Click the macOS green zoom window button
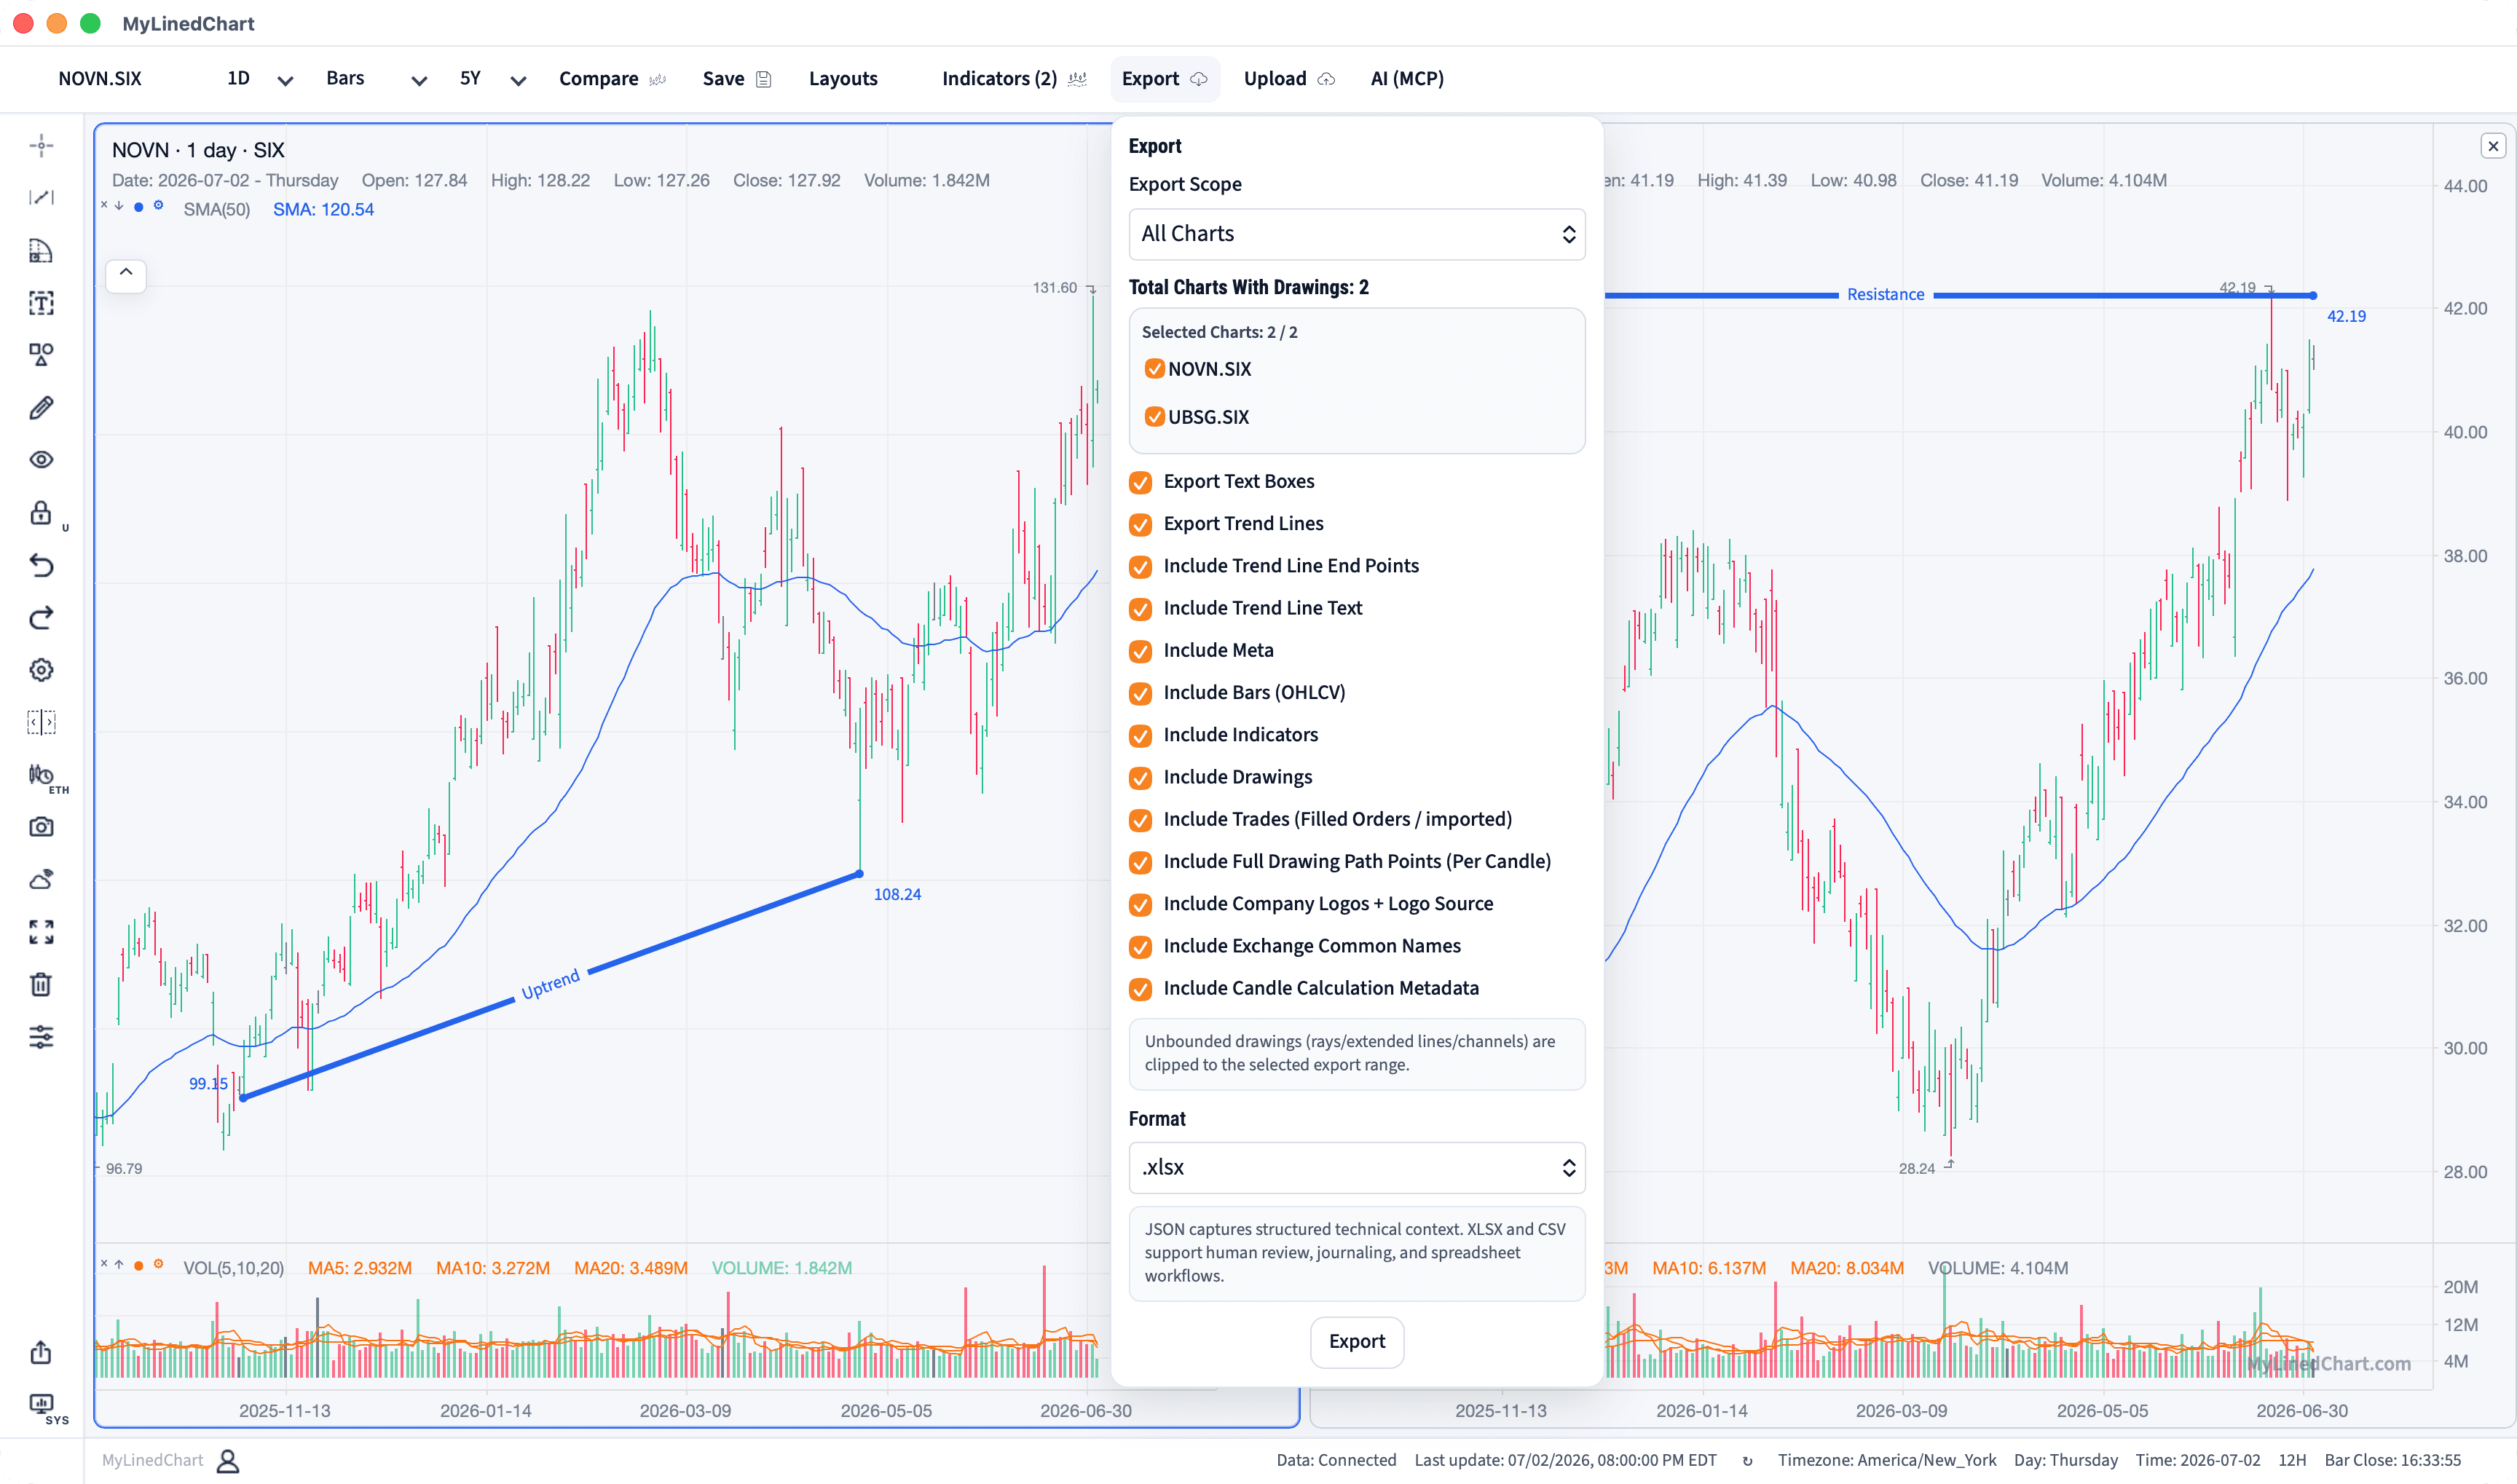Image resolution: width=2517 pixels, height=1484 pixels. pos(90,24)
